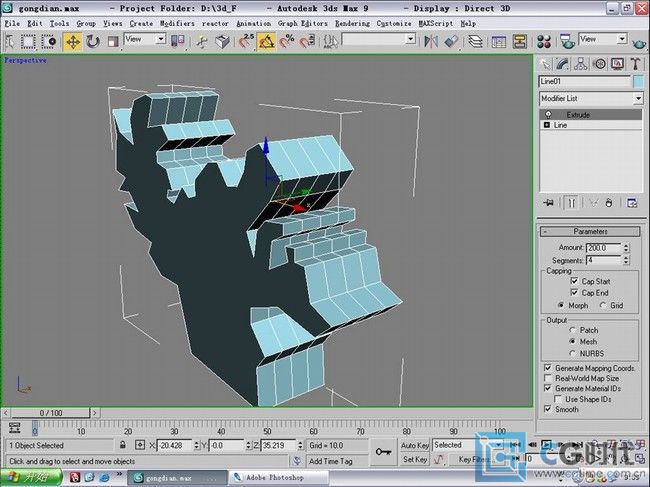Open Curve Editor icon
Screen dimensions: 650x487
pyautogui.click(x=499, y=41)
